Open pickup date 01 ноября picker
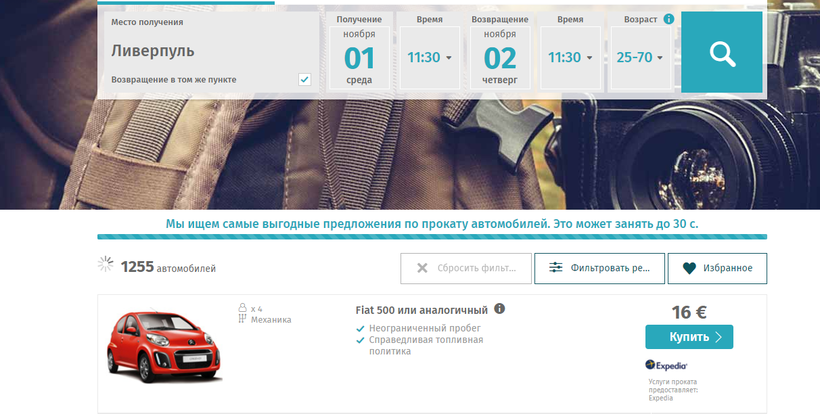Screen dimensions: 820x414 point(359,58)
